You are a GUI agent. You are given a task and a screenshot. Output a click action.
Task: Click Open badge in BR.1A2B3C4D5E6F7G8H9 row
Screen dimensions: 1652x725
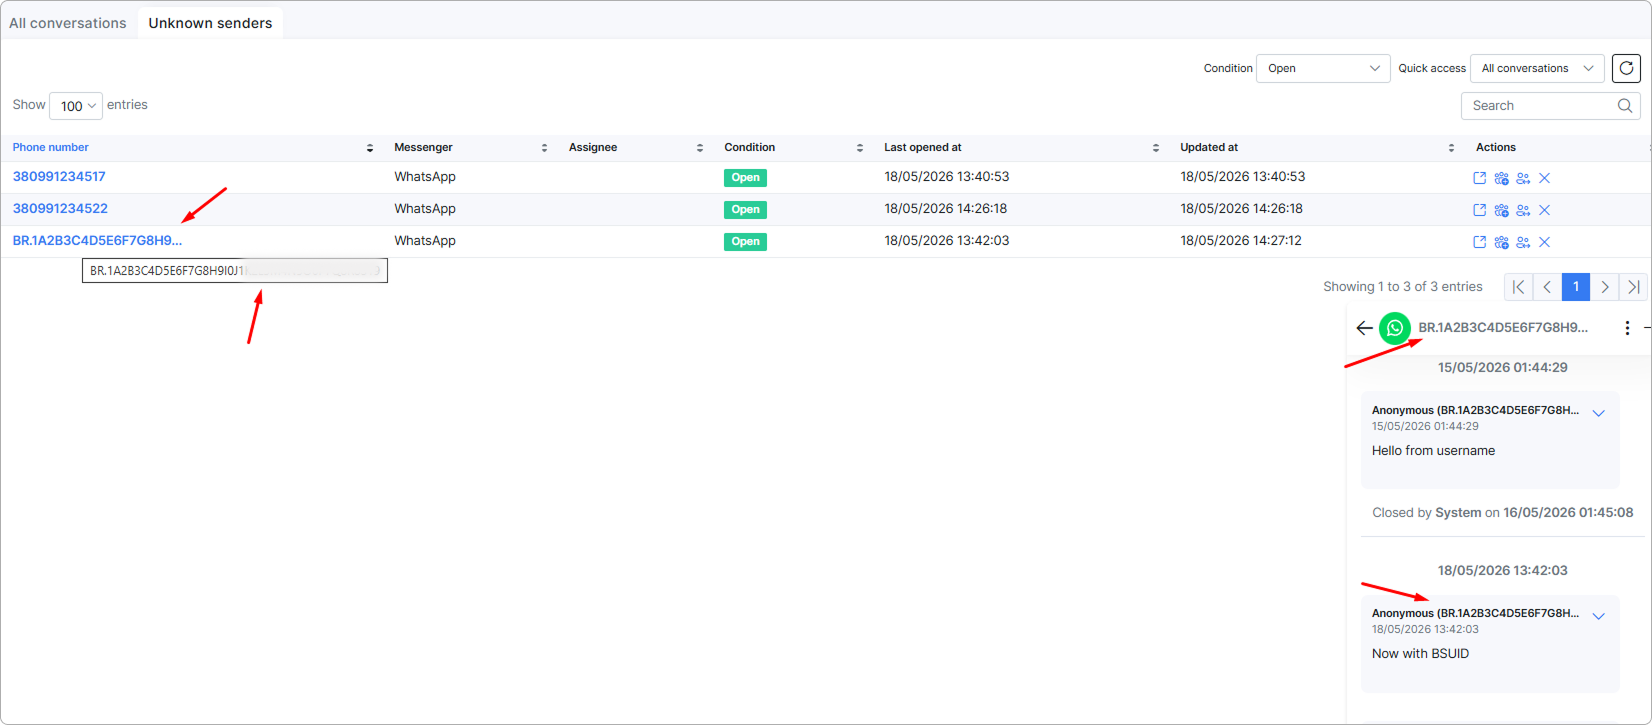click(745, 242)
